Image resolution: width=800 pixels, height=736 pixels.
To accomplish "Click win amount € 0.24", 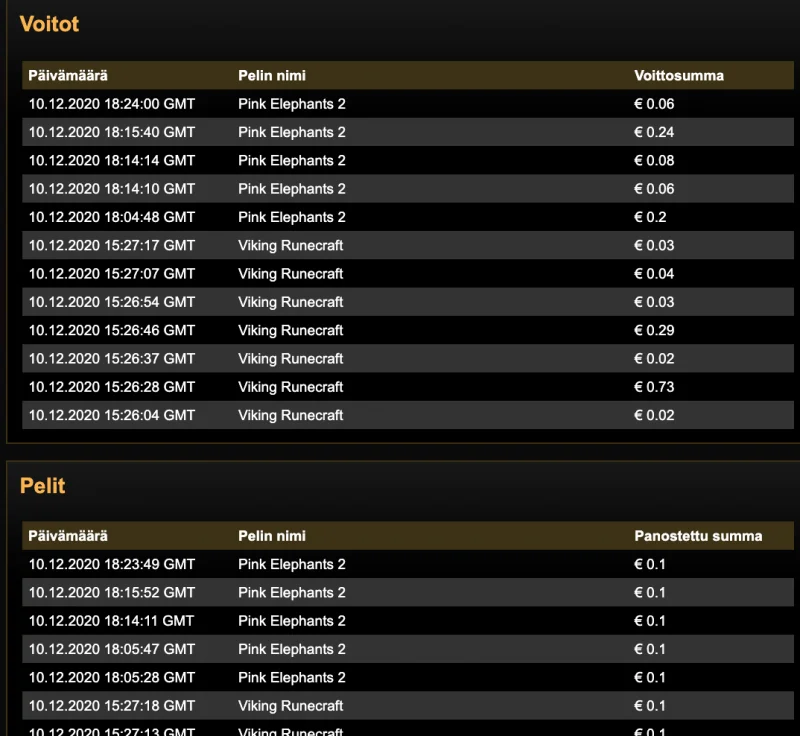I will tap(654, 132).
